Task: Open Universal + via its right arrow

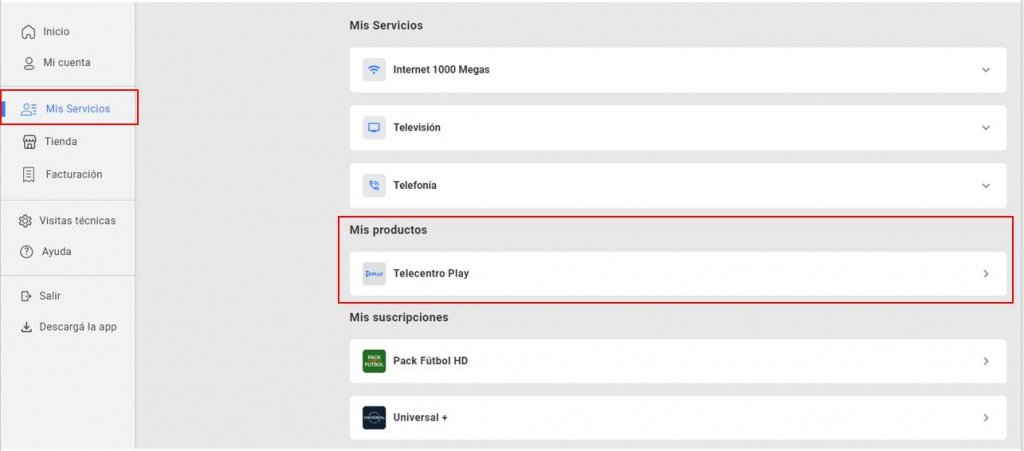Action: [986, 418]
